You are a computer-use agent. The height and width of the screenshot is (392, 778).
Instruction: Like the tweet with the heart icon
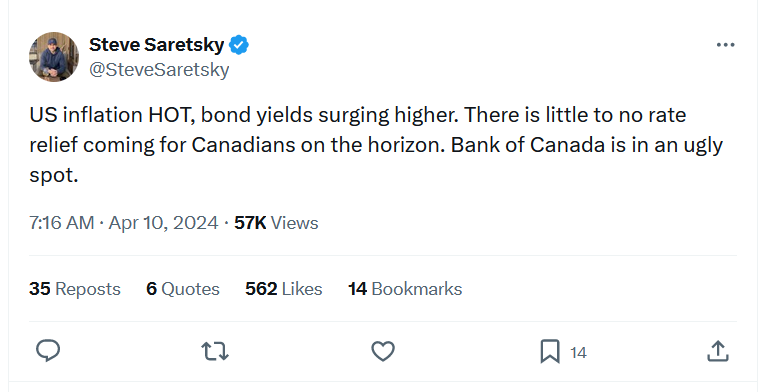tap(383, 351)
